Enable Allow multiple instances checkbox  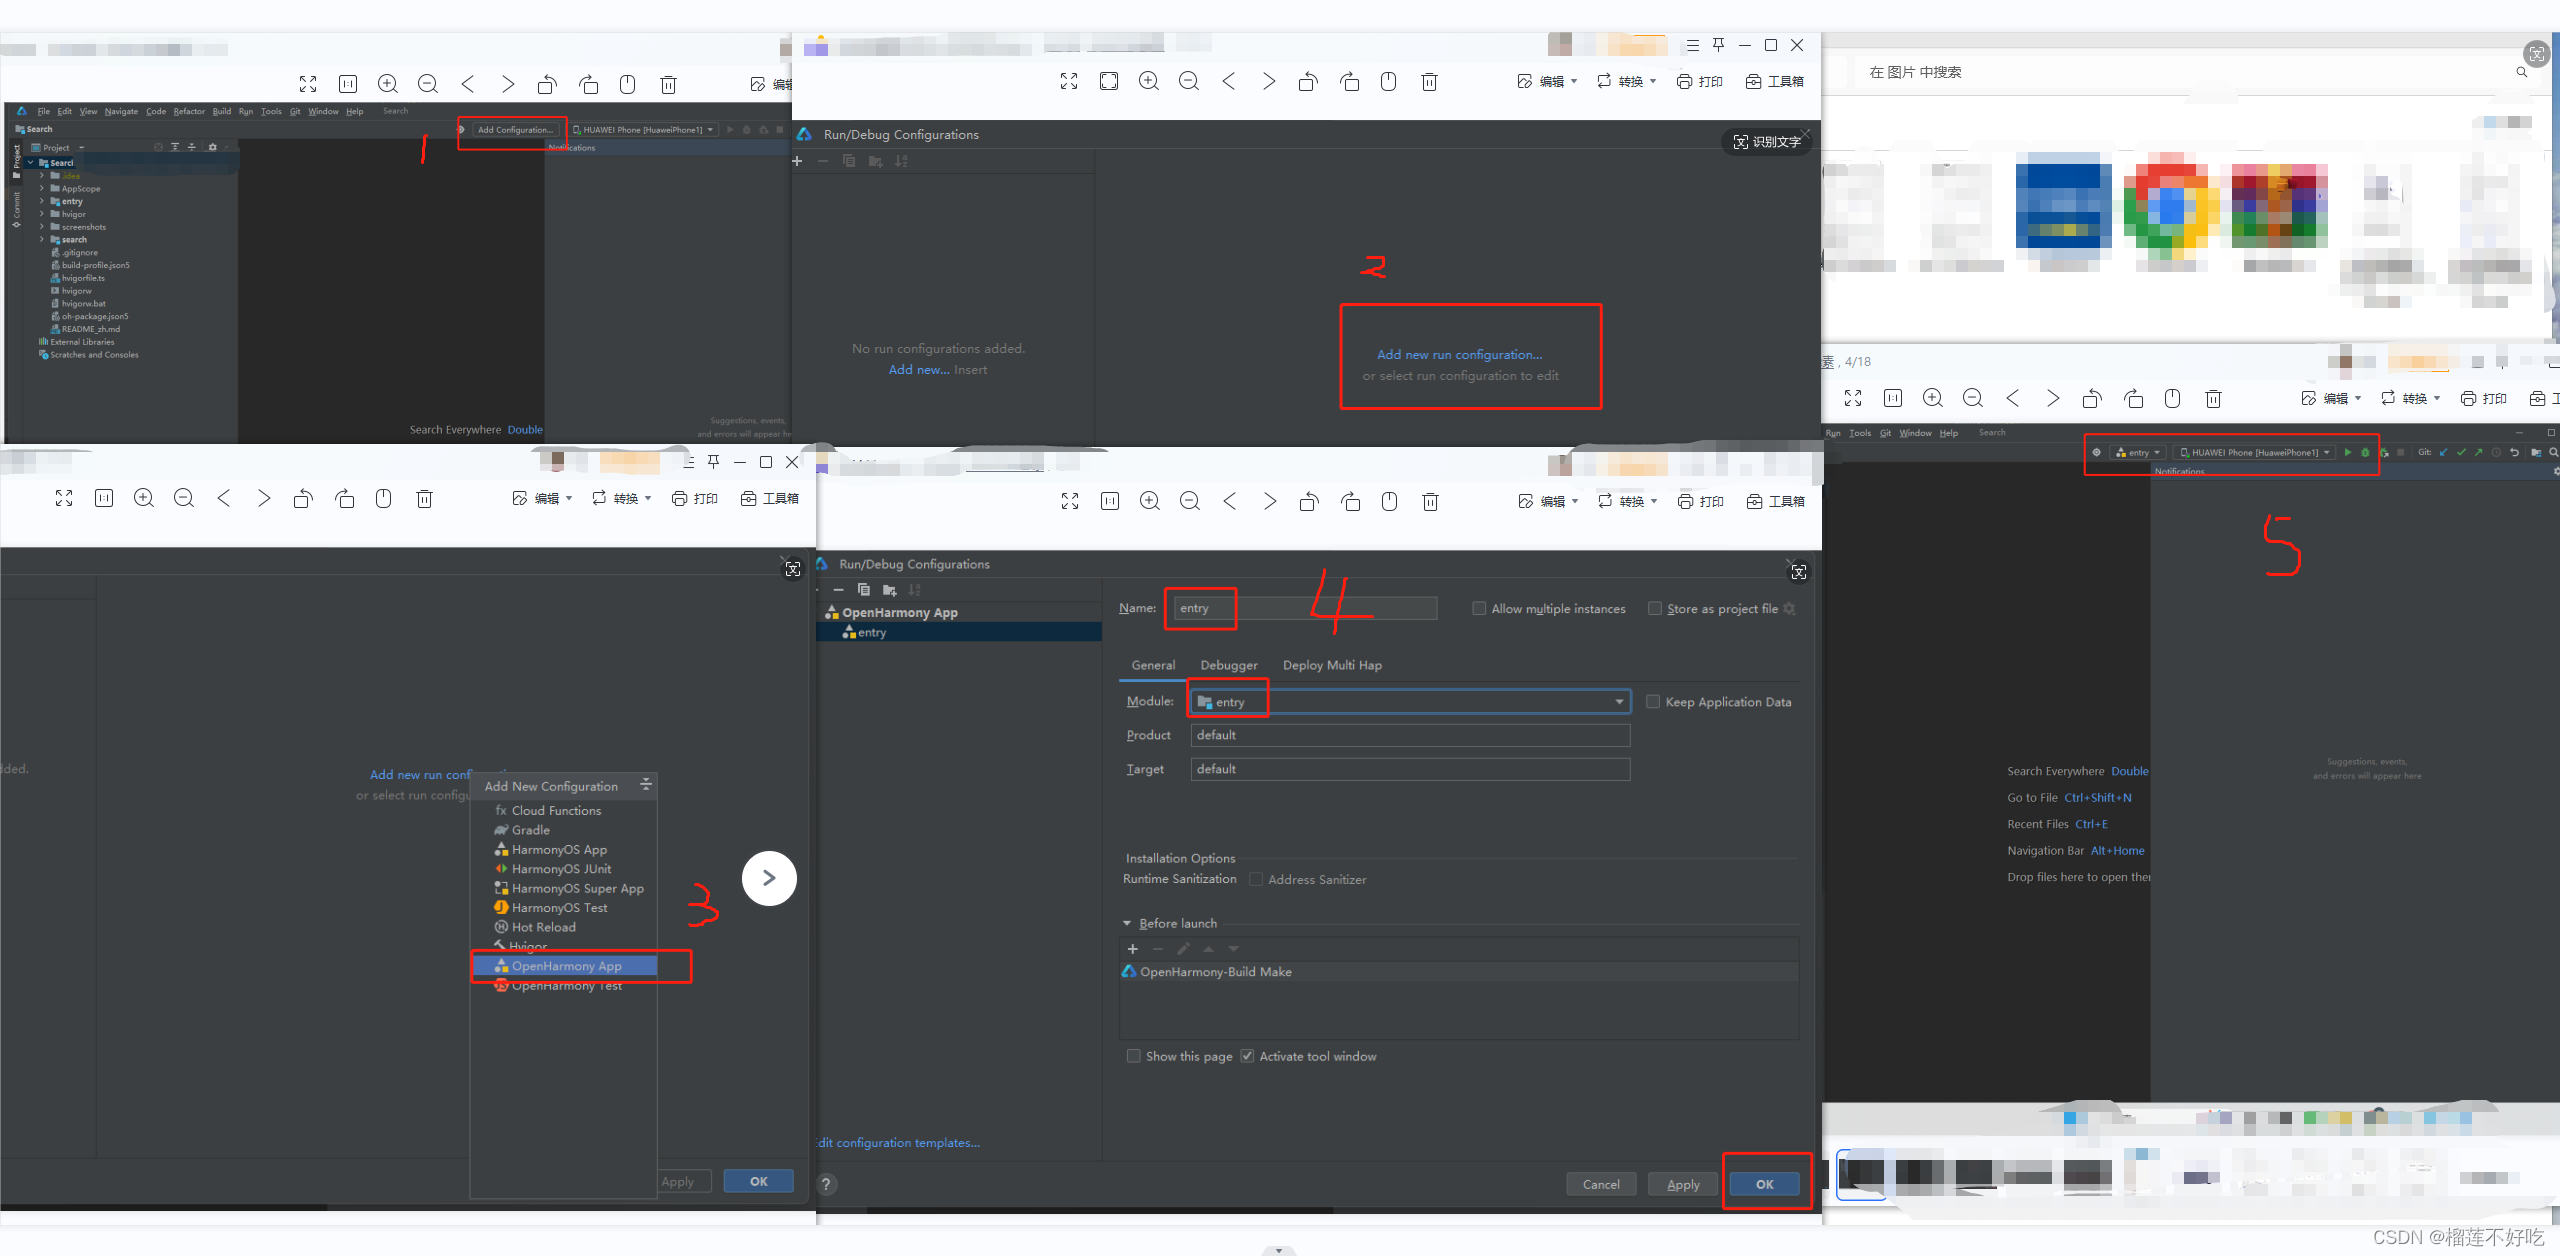pos(1479,609)
